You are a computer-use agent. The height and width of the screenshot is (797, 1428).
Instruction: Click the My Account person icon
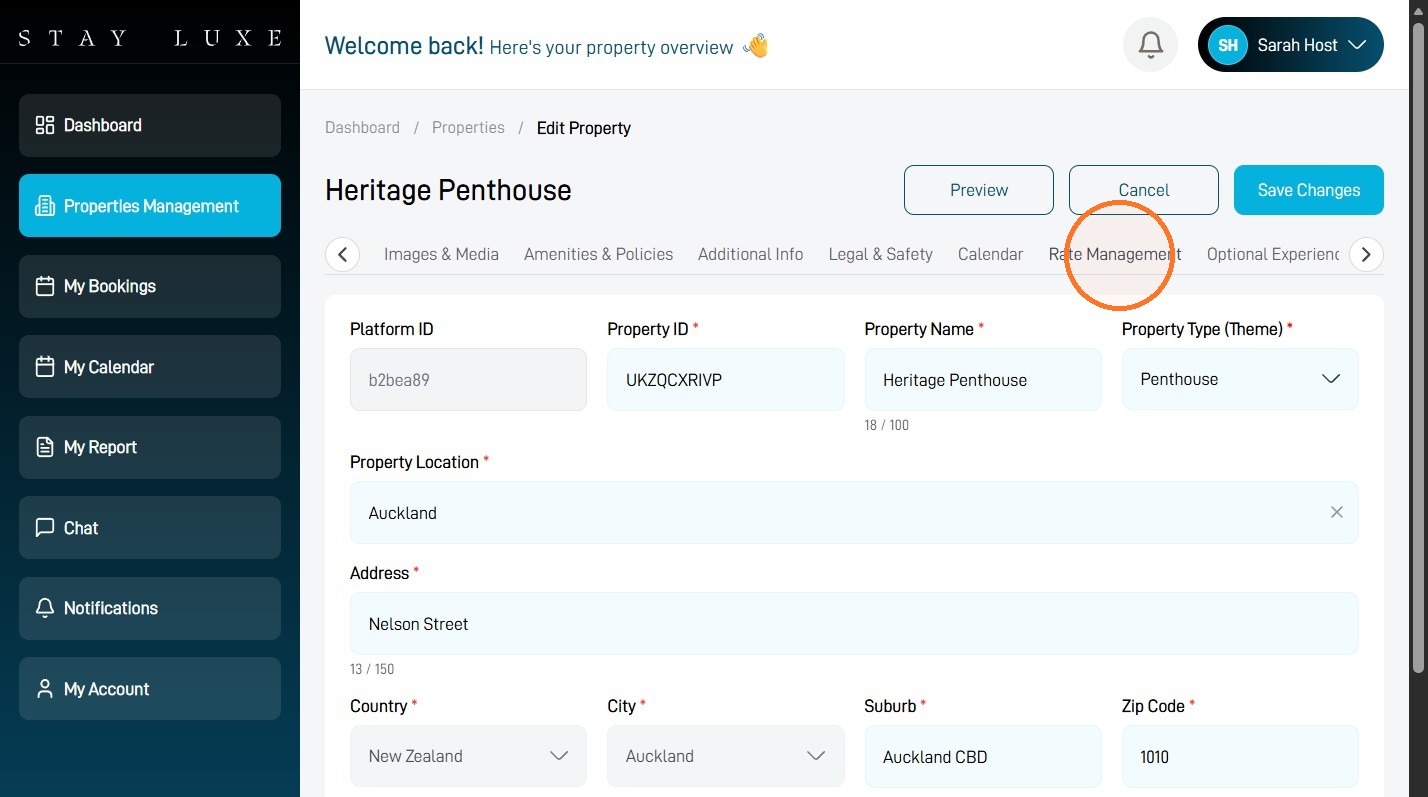45,689
